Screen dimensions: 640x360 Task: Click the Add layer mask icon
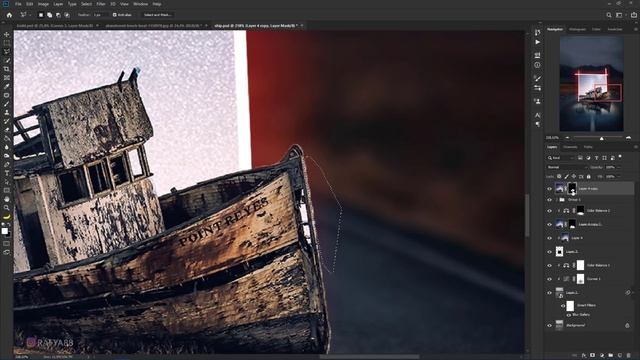click(593, 356)
